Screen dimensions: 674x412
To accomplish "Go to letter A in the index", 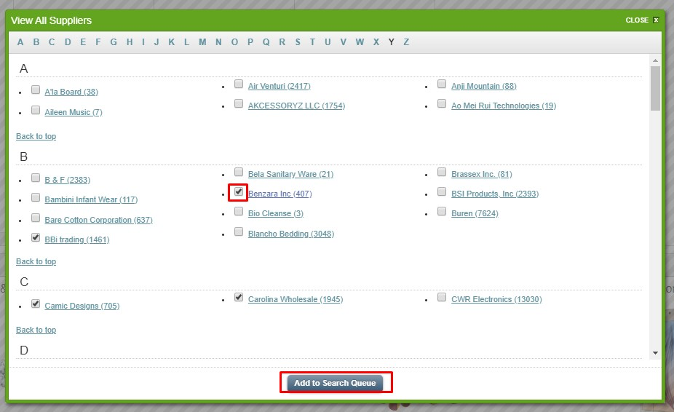I will point(20,42).
